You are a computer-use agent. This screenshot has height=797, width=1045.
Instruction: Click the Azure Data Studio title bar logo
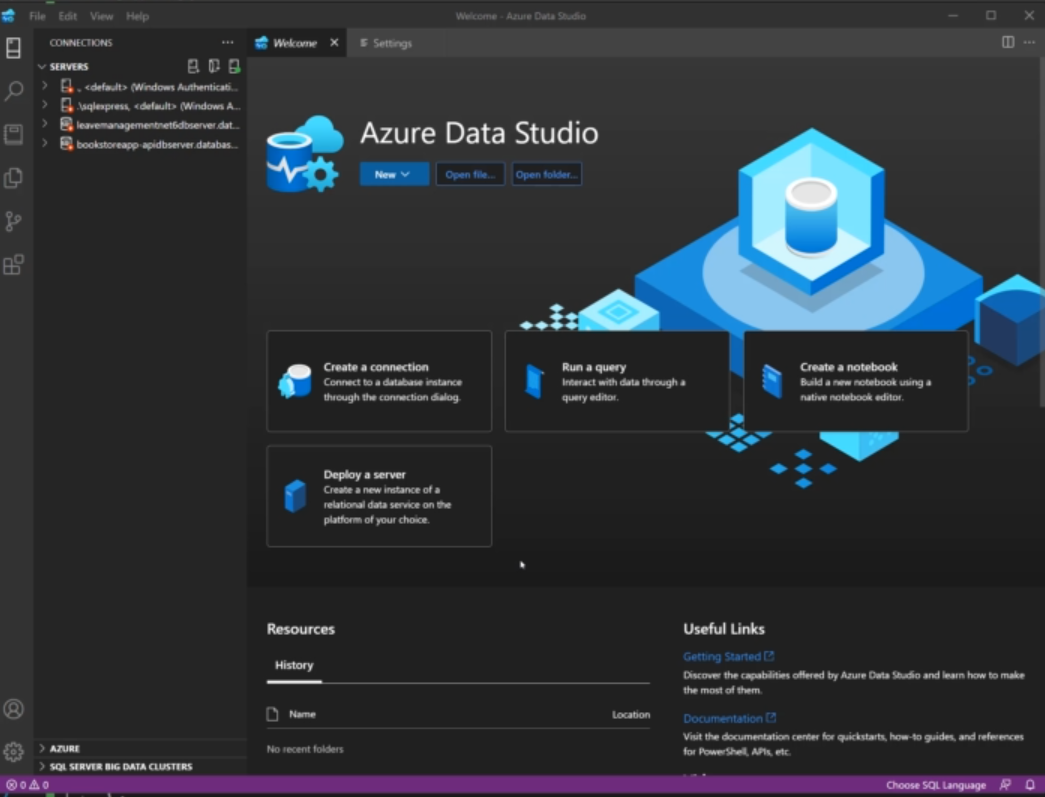point(9,15)
